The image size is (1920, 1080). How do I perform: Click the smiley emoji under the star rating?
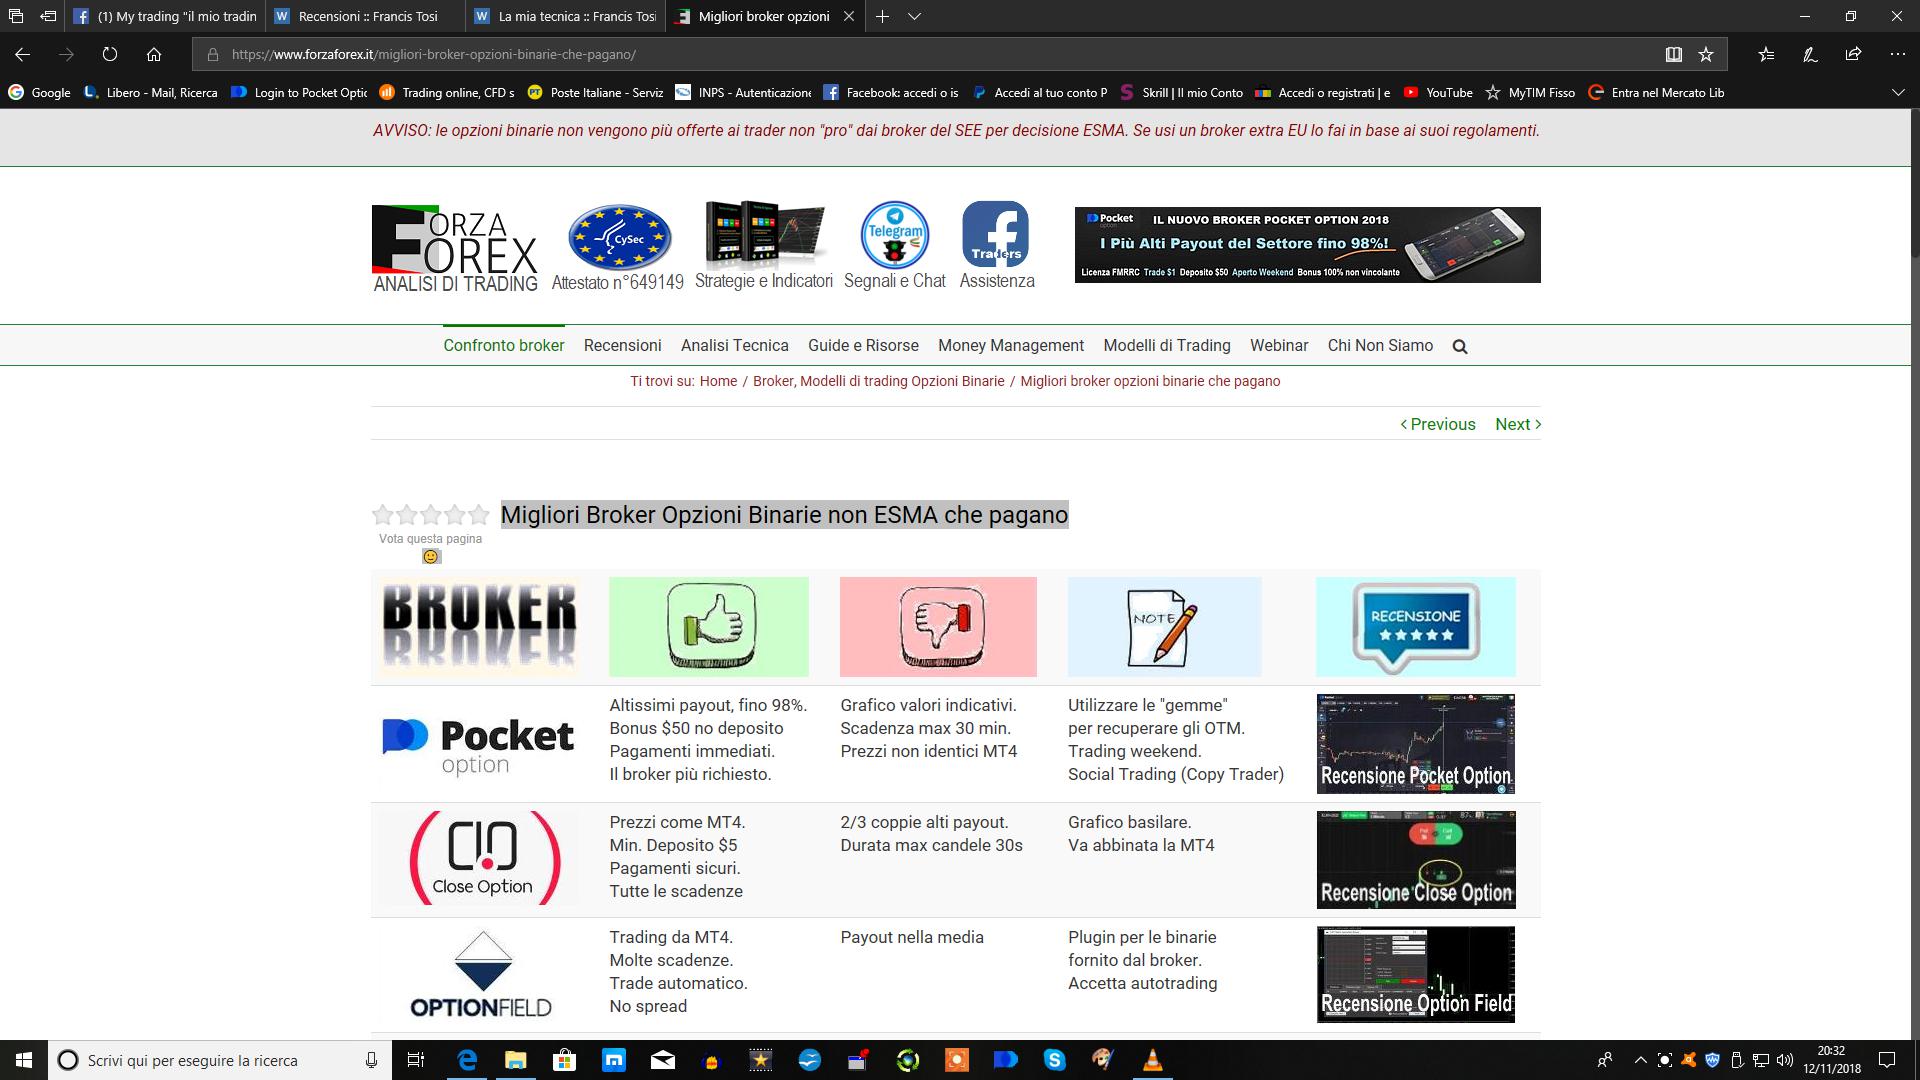click(430, 556)
